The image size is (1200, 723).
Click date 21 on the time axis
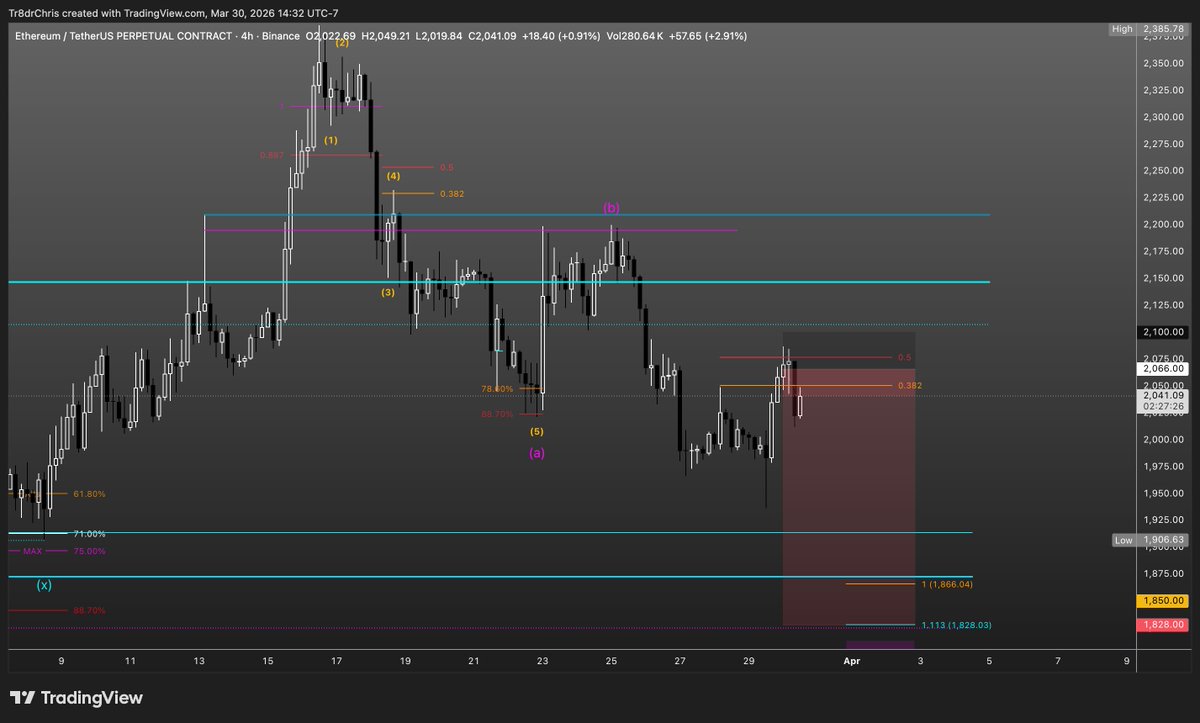click(474, 661)
